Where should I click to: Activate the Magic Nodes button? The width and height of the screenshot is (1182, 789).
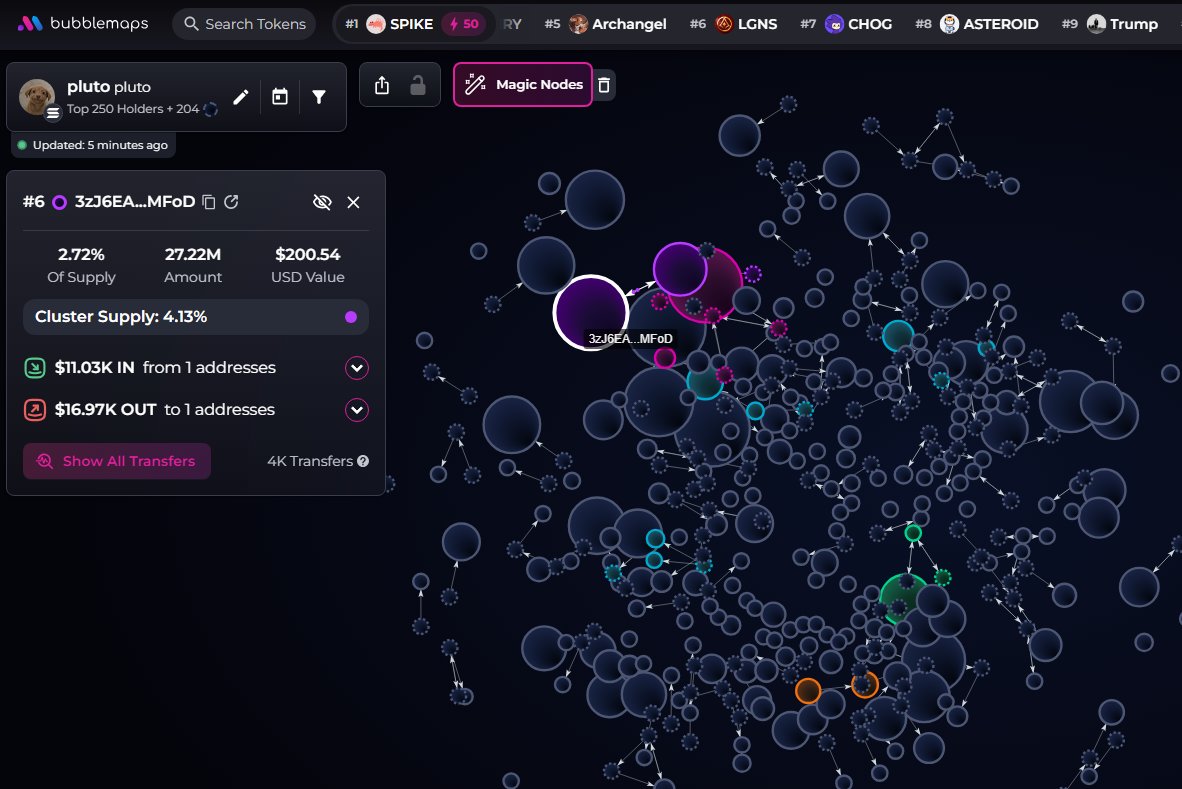522,84
